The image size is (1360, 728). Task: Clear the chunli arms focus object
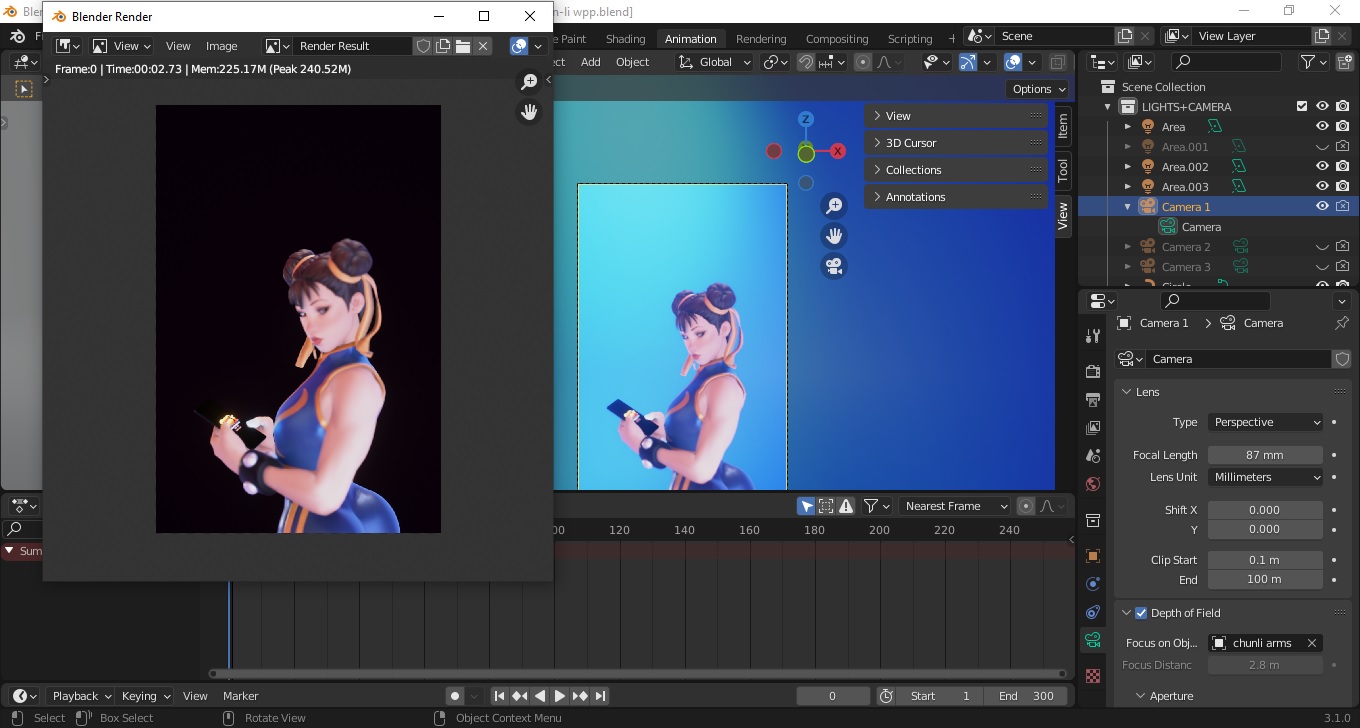[x=1312, y=643]
